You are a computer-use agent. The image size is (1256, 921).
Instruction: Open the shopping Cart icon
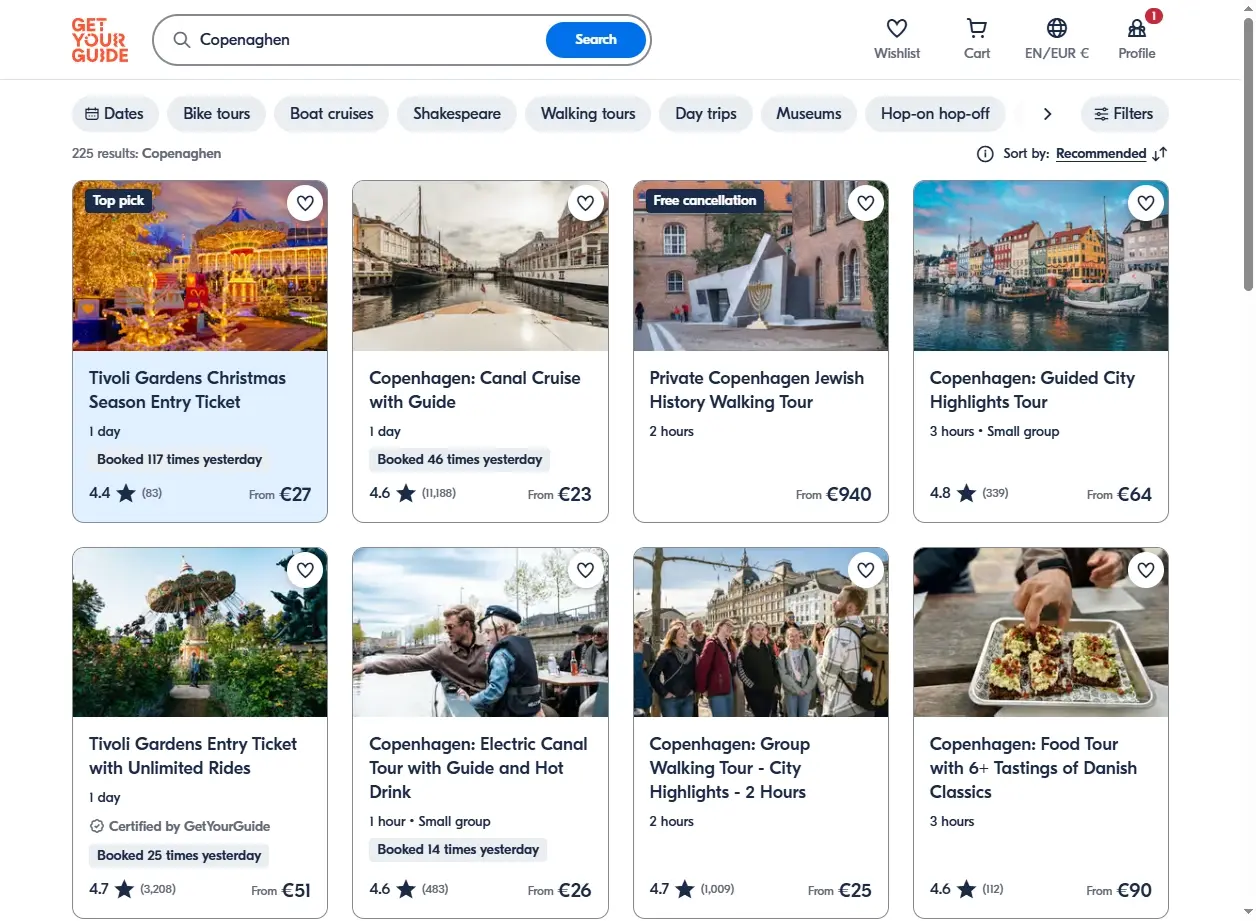point(977,28)
